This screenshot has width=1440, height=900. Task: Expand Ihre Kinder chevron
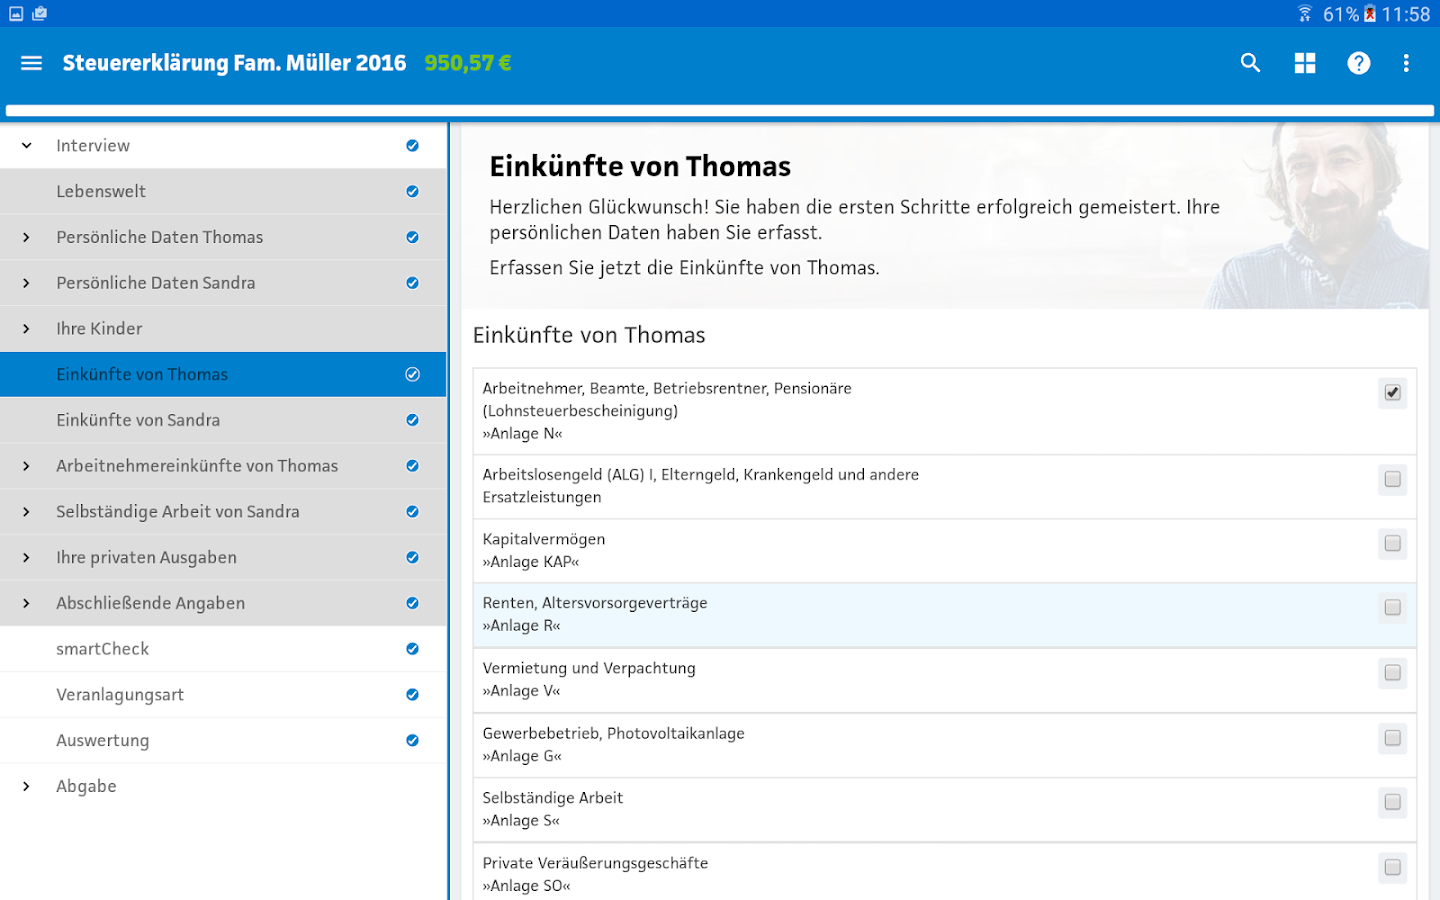pyautogui.click(x=27, y=329)
